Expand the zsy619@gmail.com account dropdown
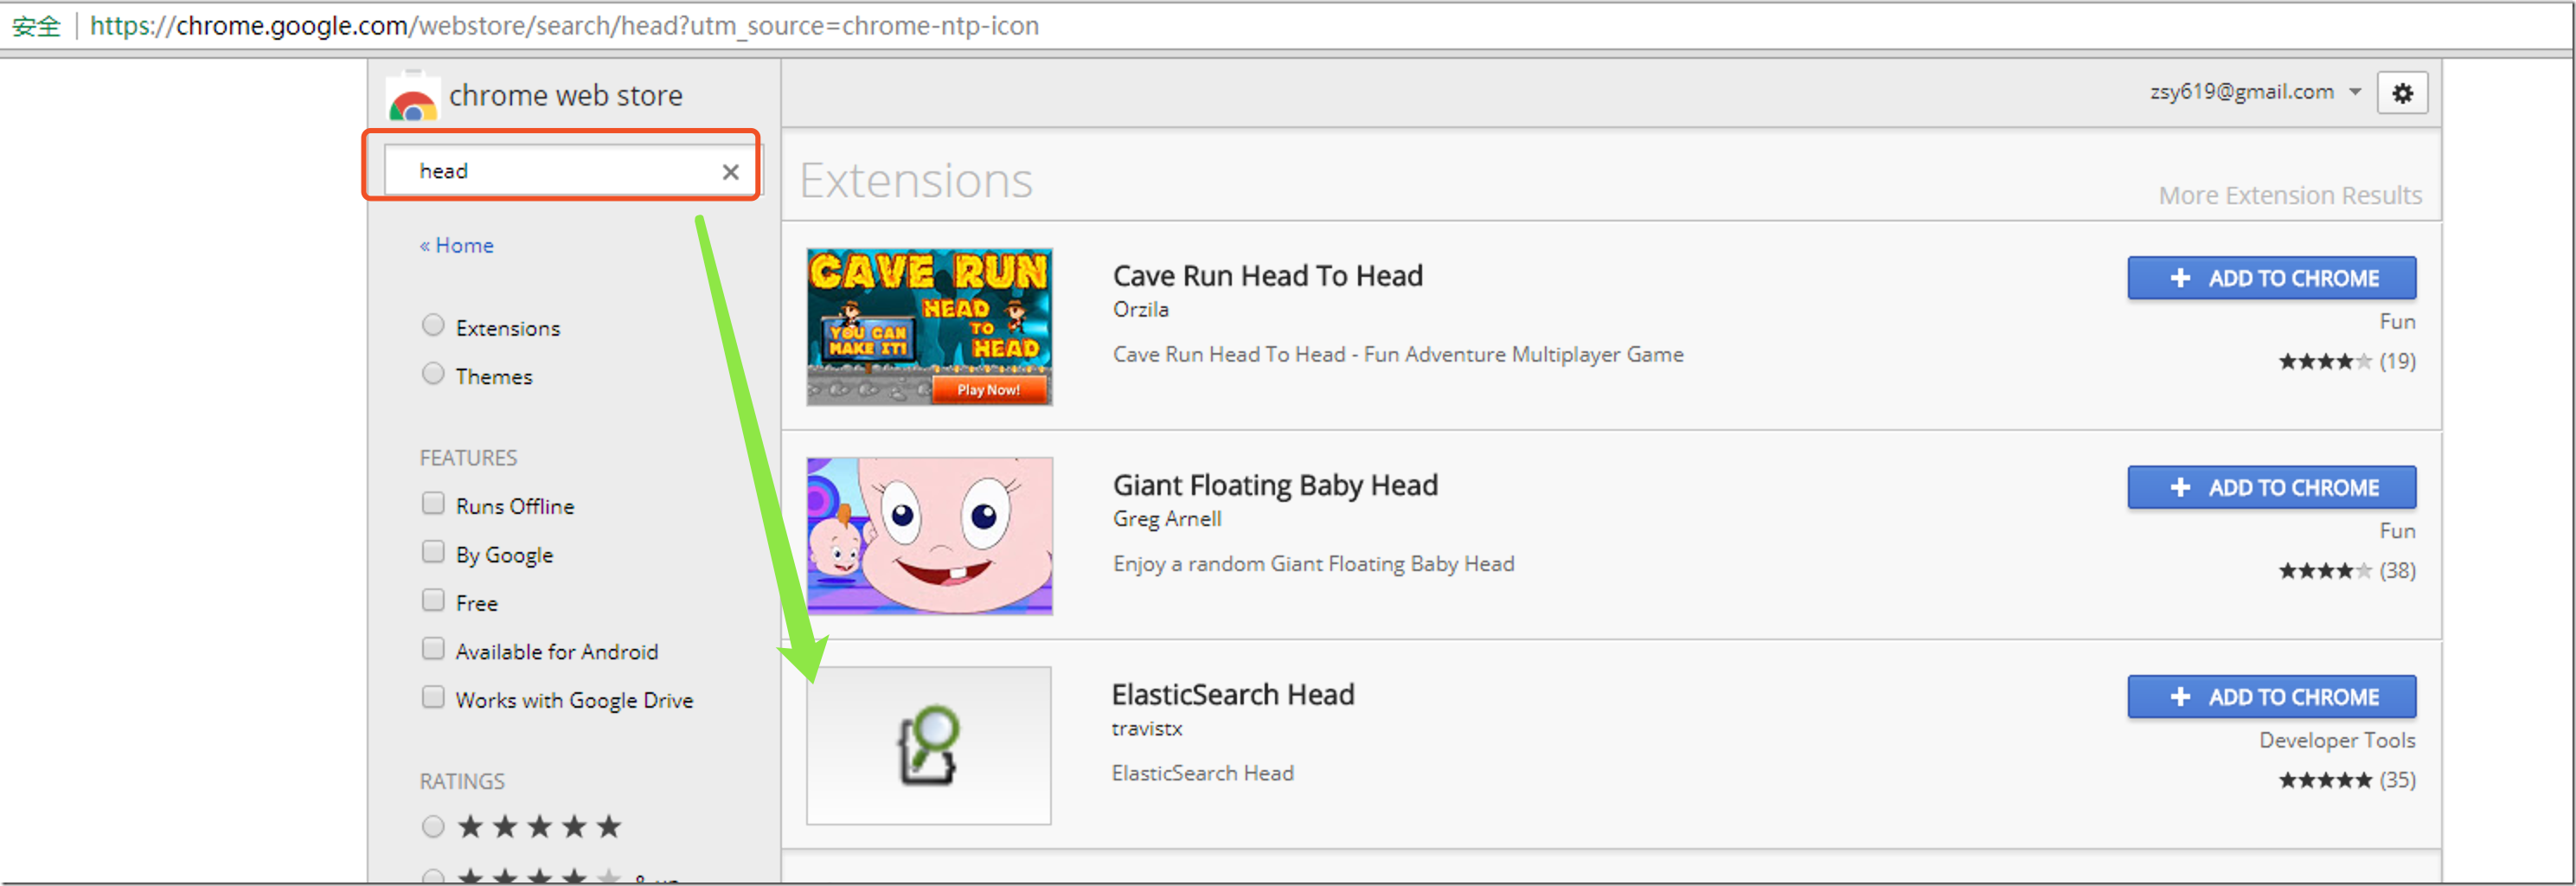 (2255, 92)
